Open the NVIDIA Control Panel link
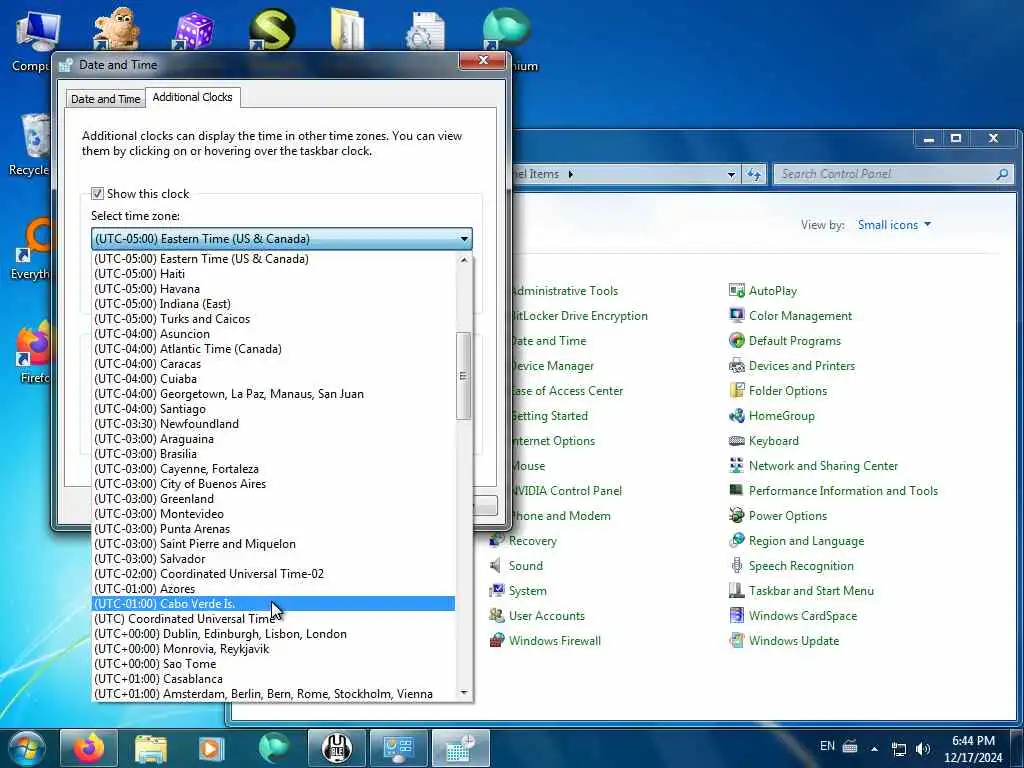Screen dimensions: 1024x768 tap(566, 490)
